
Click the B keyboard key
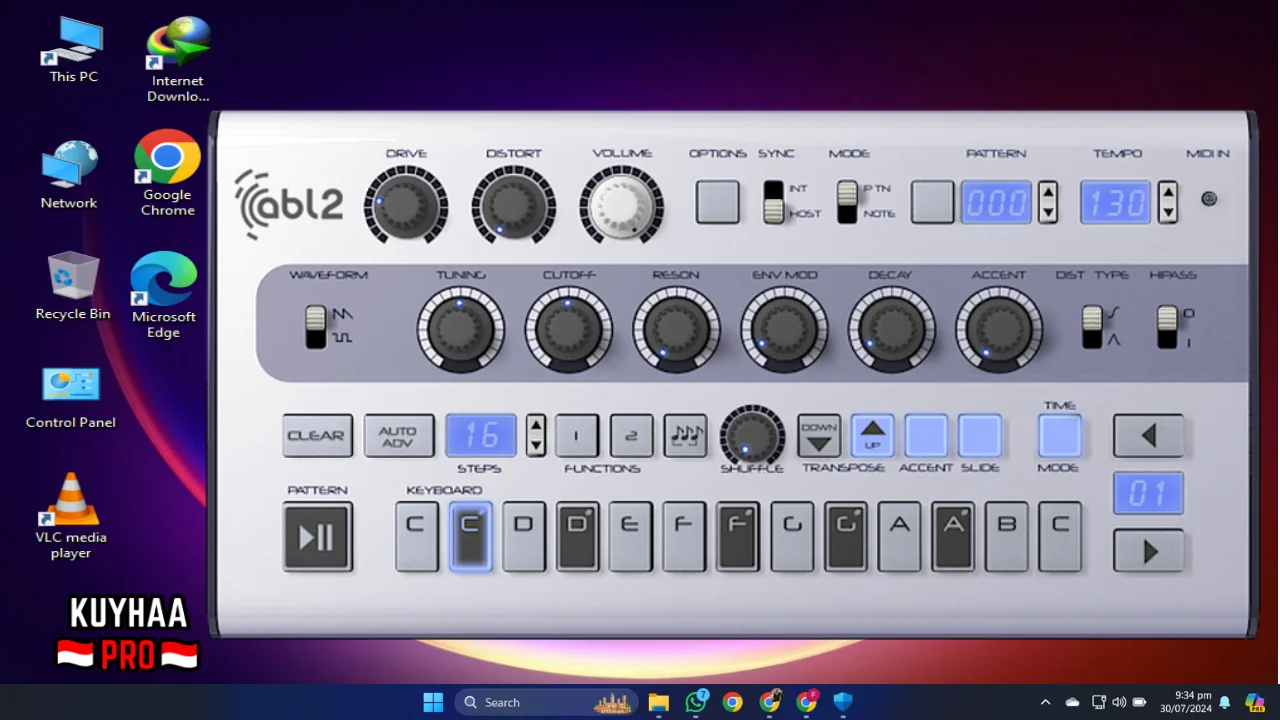[1007, 537]
